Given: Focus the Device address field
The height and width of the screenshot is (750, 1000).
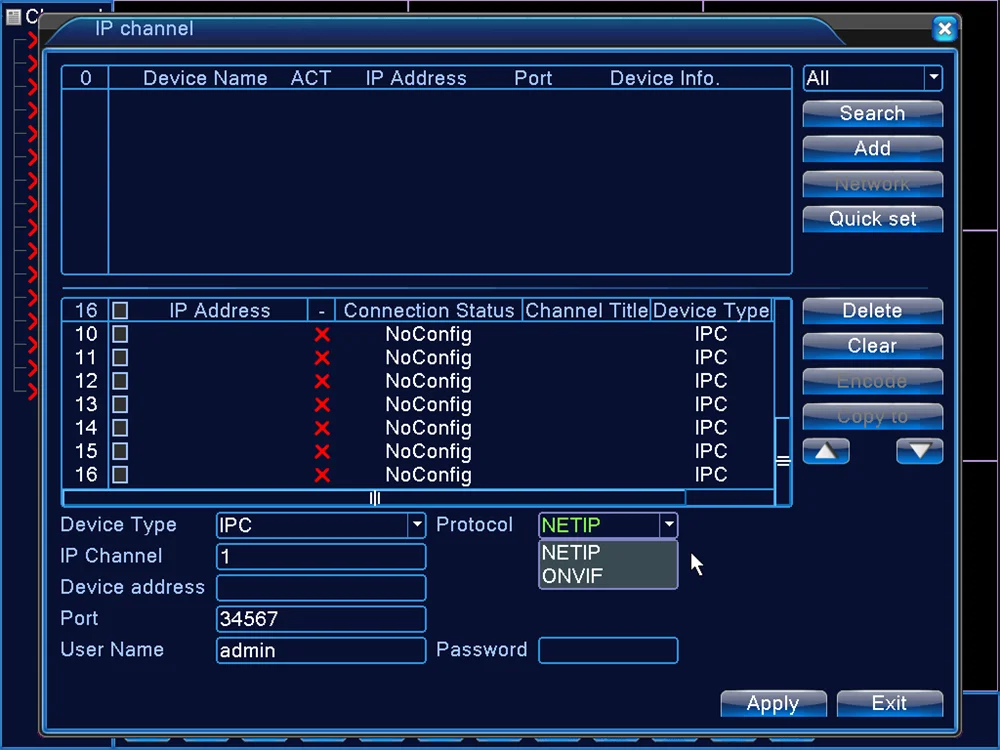Looking at the screenshot, I should [321, 587].
